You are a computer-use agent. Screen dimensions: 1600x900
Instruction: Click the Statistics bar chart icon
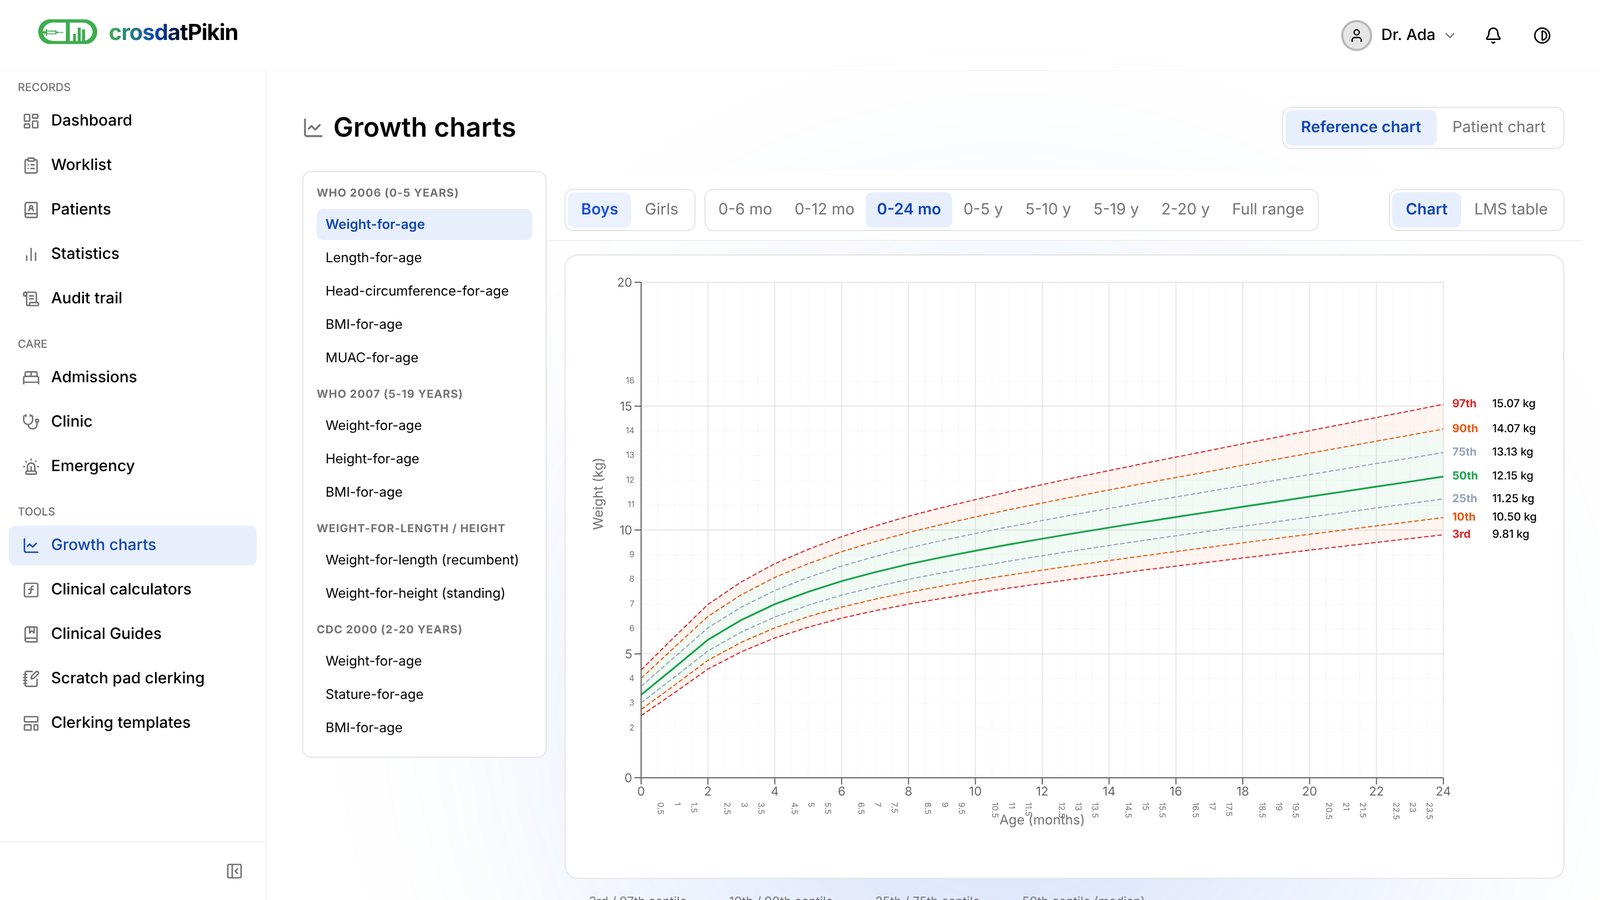point(31,254)
